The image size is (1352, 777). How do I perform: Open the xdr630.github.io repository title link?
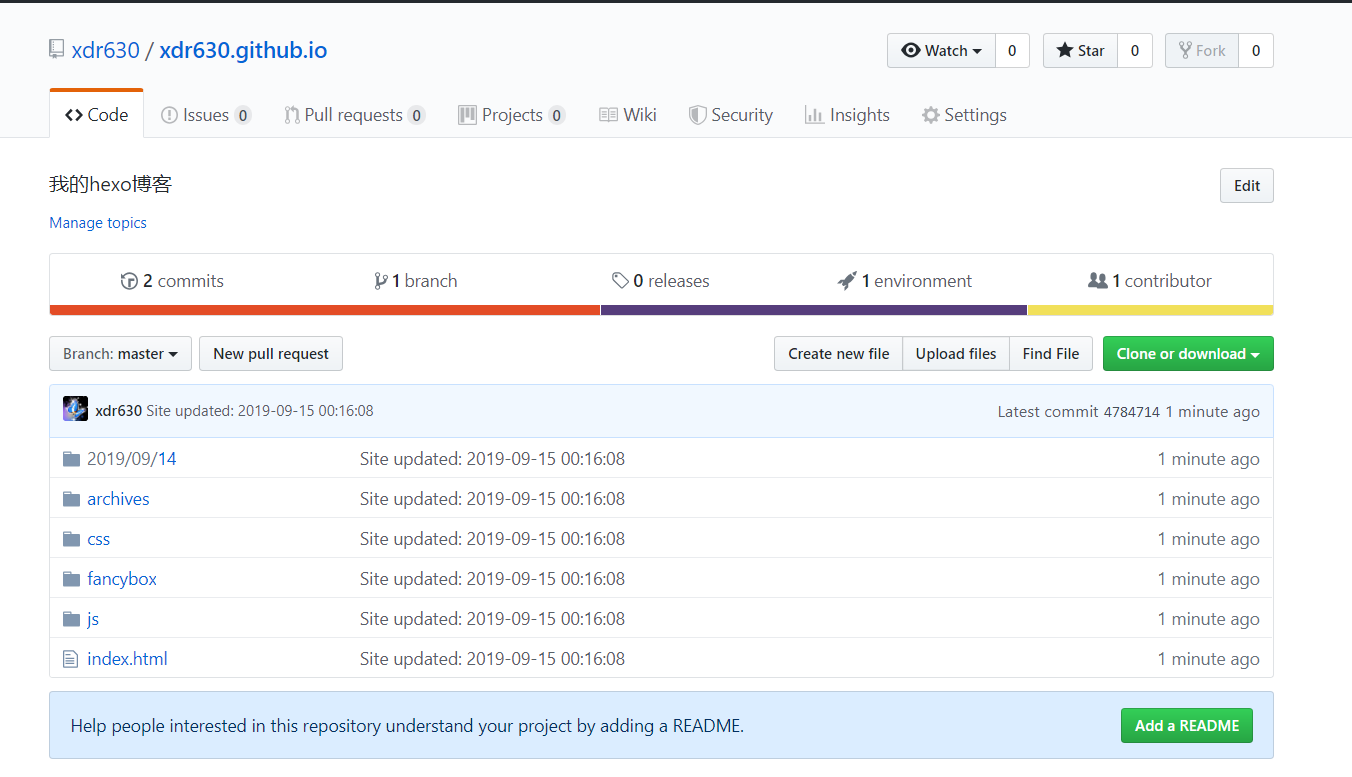[243, 50]
